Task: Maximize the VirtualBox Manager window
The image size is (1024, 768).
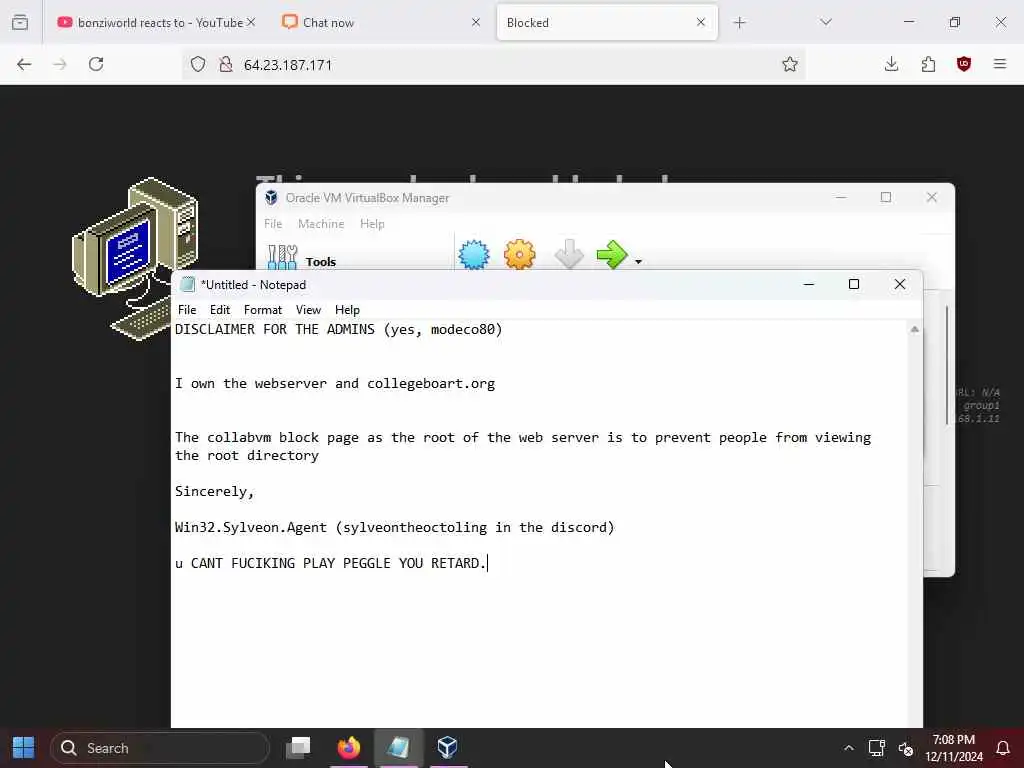Action: click(x=886, y=197)
